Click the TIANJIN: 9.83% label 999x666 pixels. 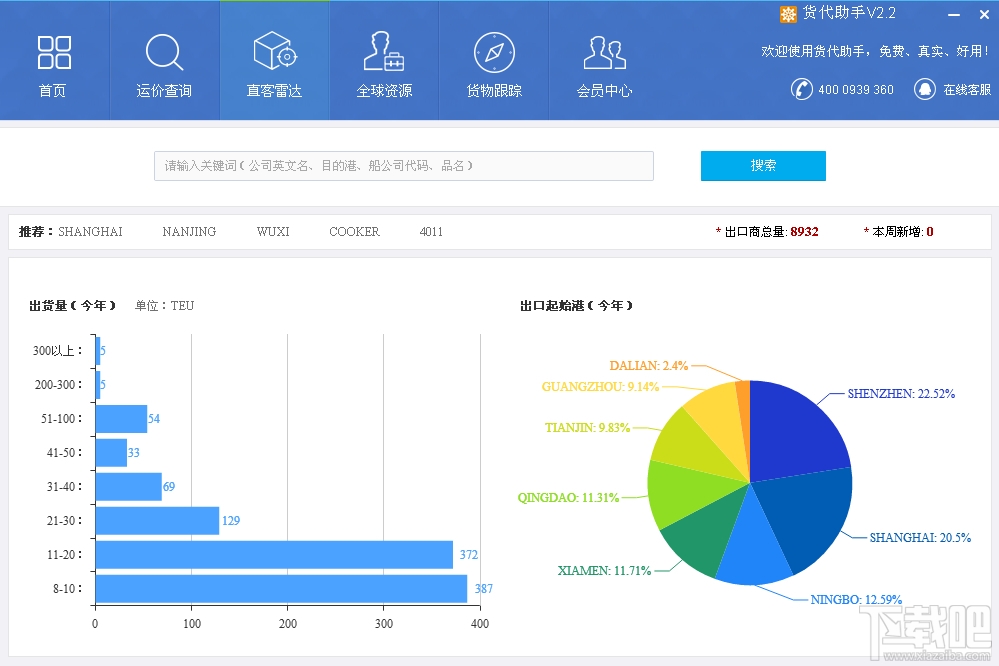click(x=587, y=428)
